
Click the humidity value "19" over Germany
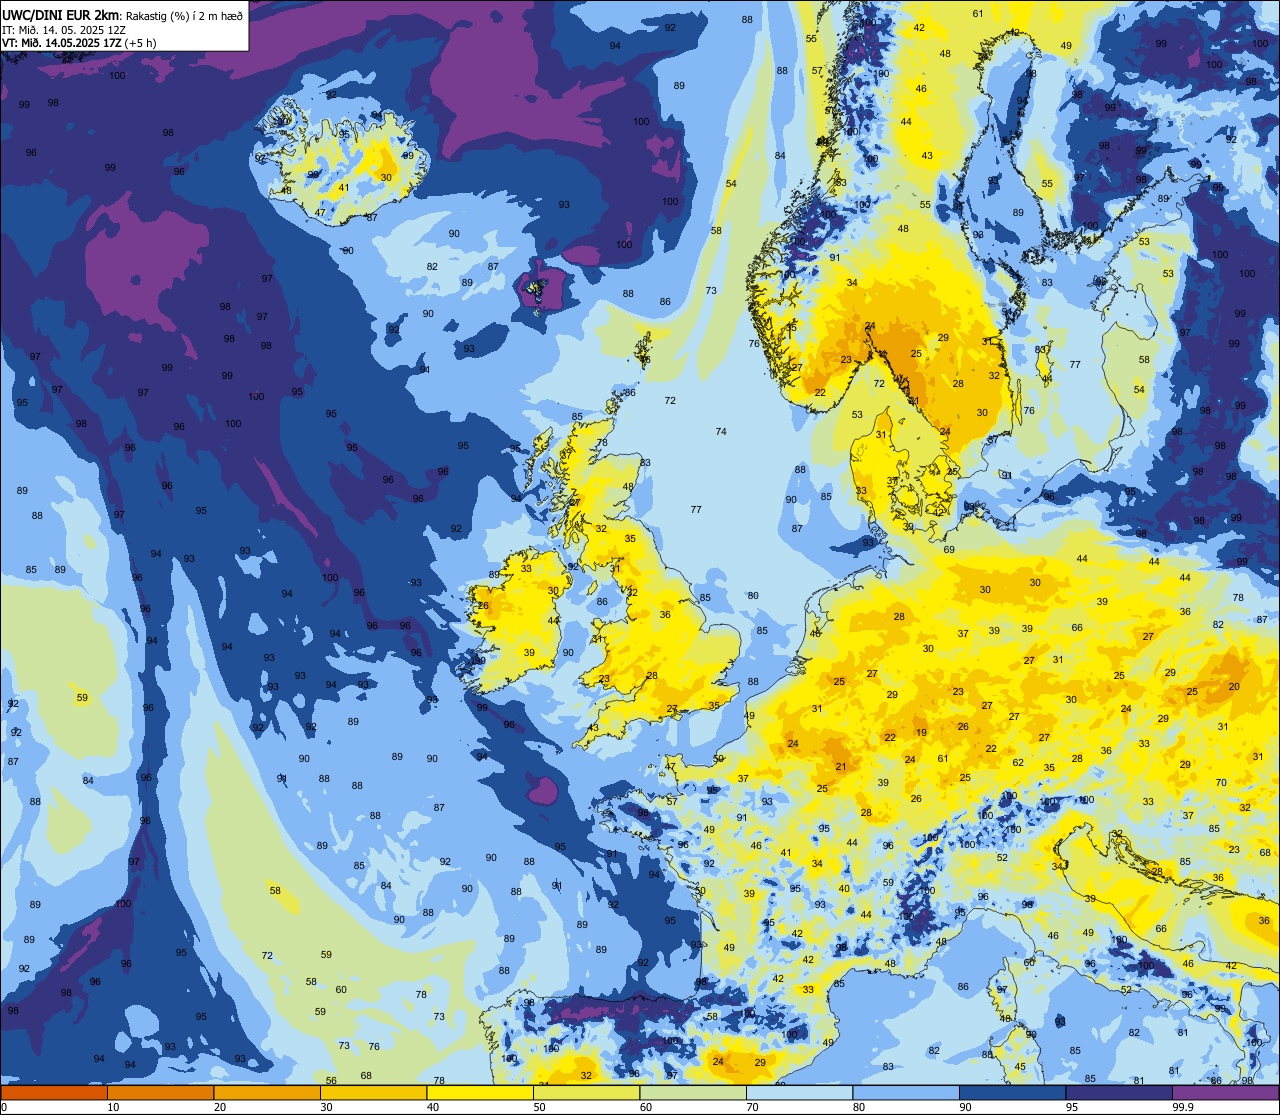tap(921, 732)
